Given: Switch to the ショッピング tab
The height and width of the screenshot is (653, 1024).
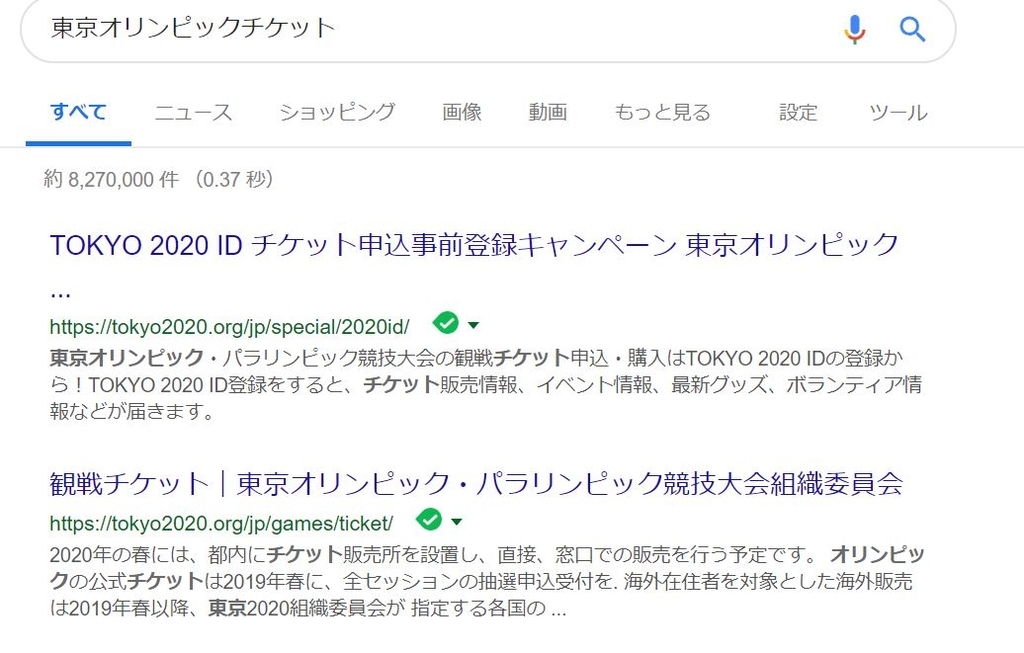Looking at the screenshot, I should point(337,112).
